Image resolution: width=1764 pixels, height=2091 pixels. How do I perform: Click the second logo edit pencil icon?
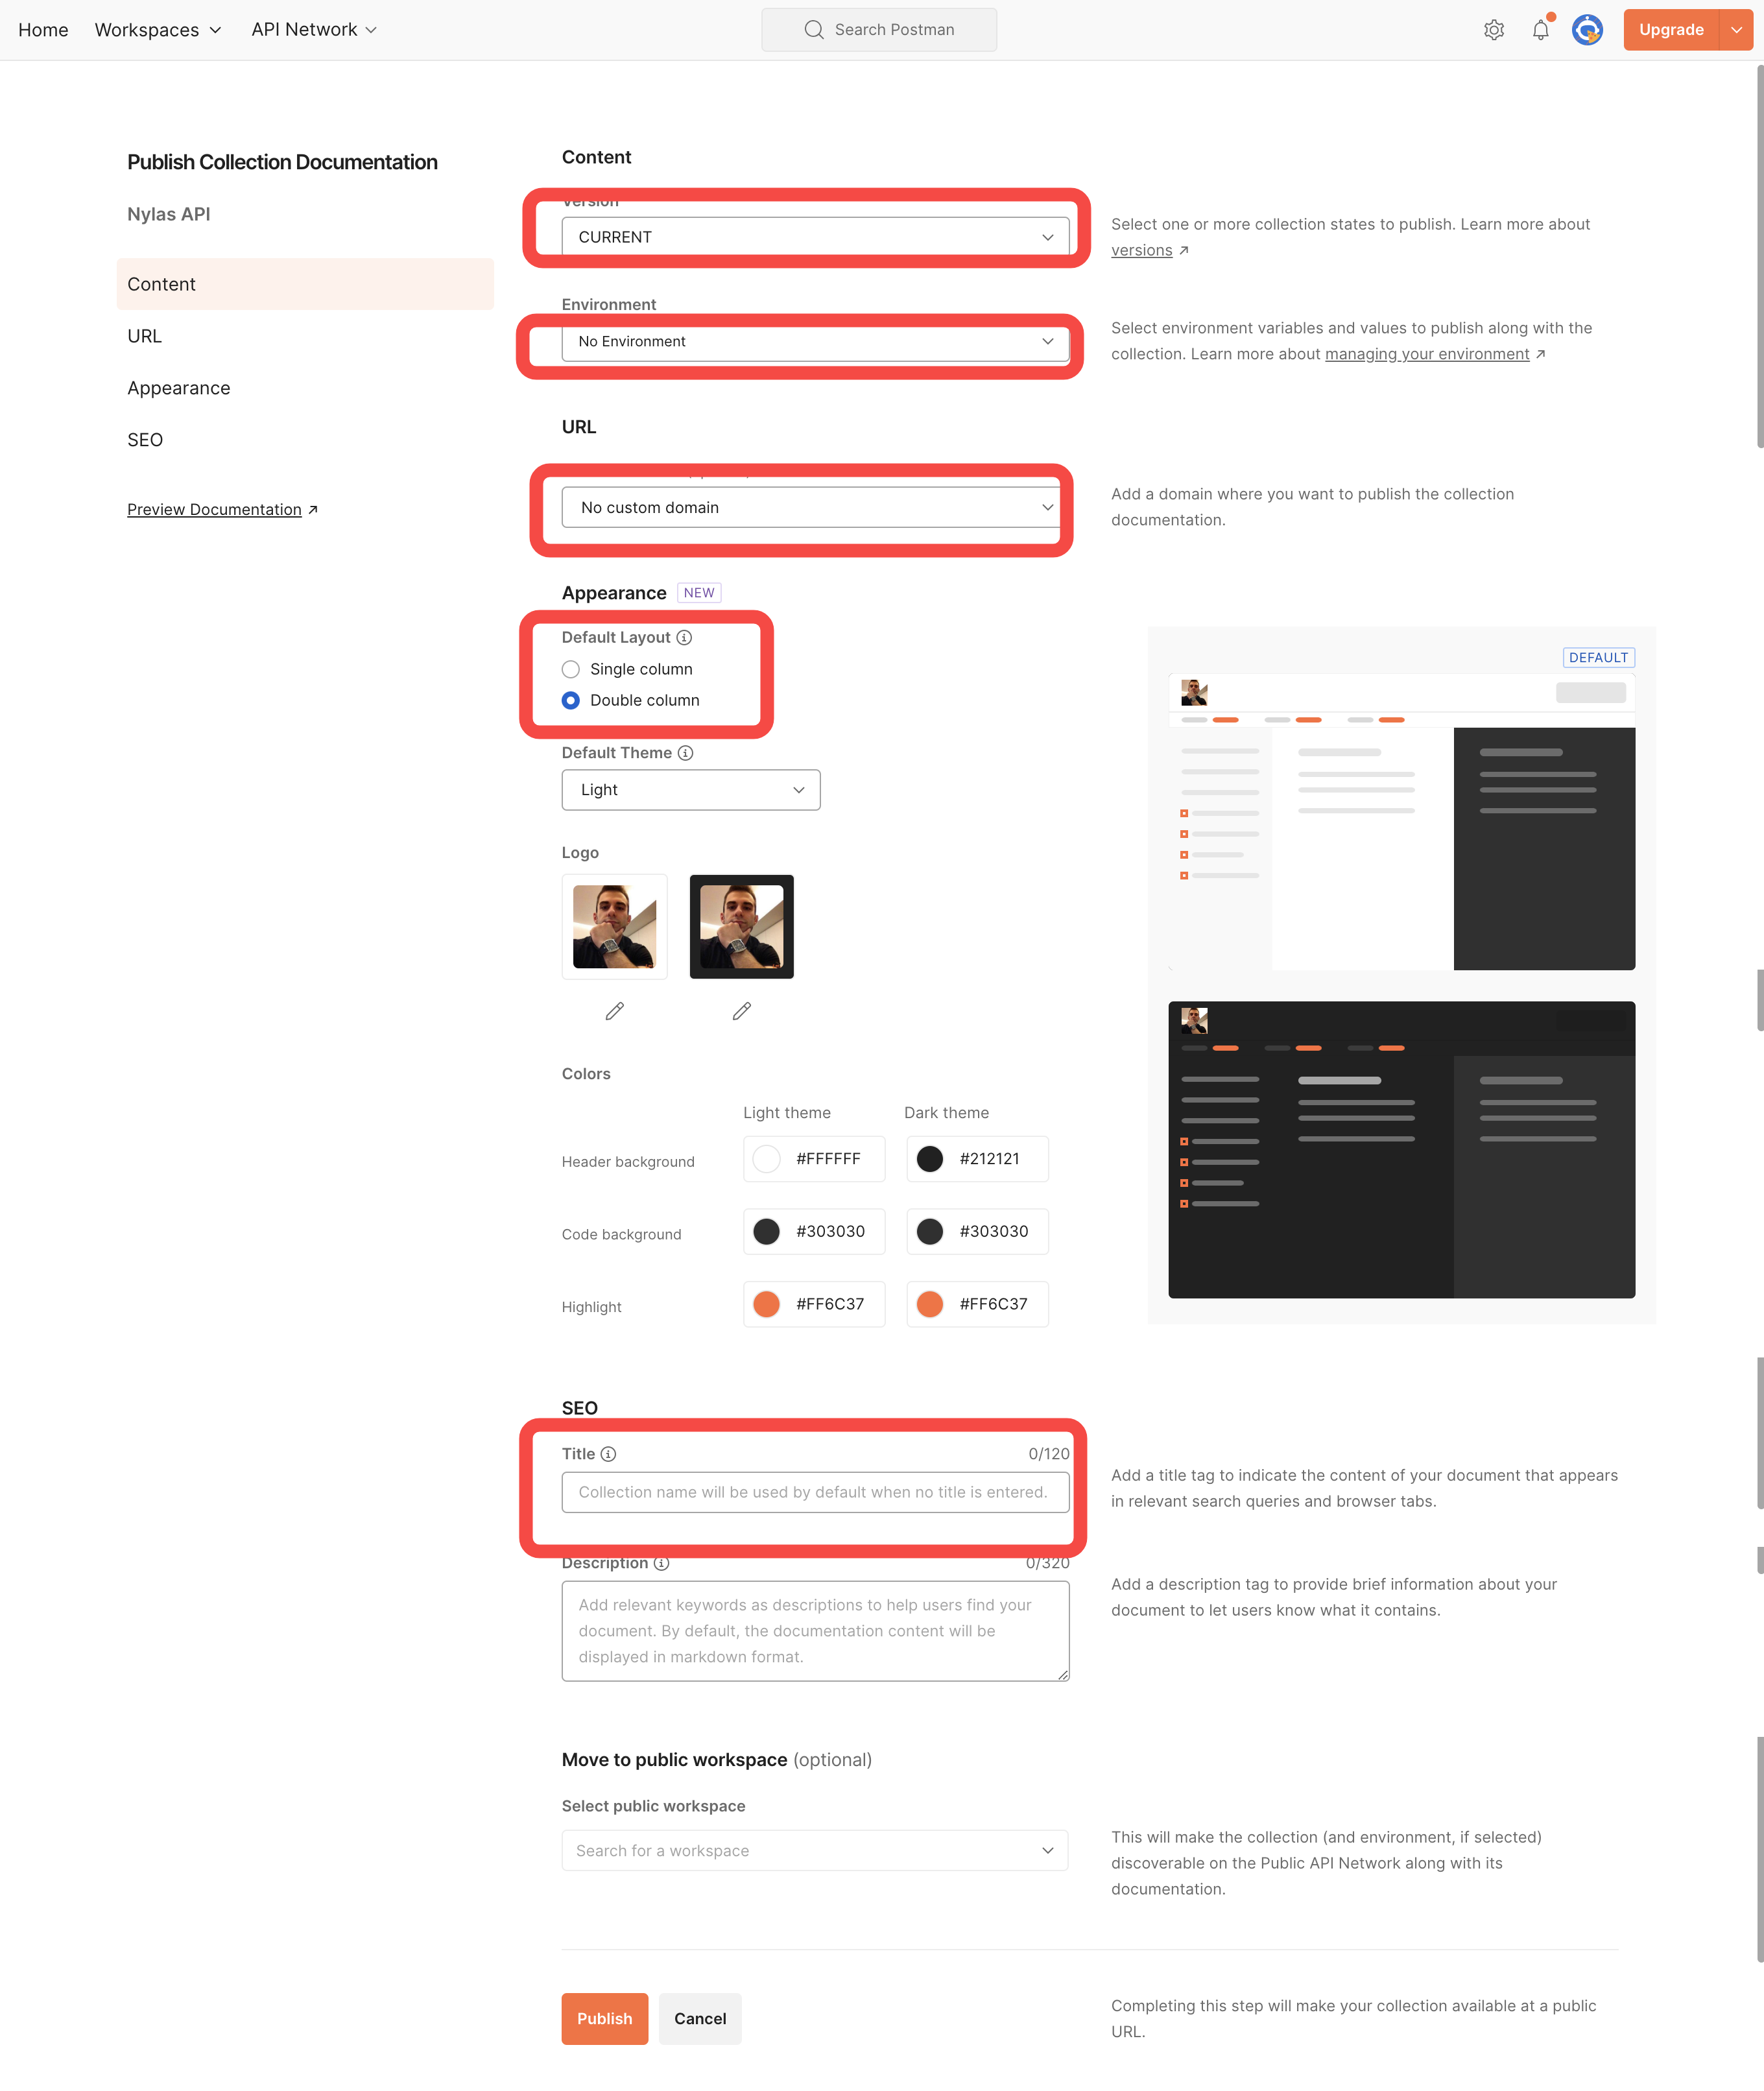(x=742, y=1011)
